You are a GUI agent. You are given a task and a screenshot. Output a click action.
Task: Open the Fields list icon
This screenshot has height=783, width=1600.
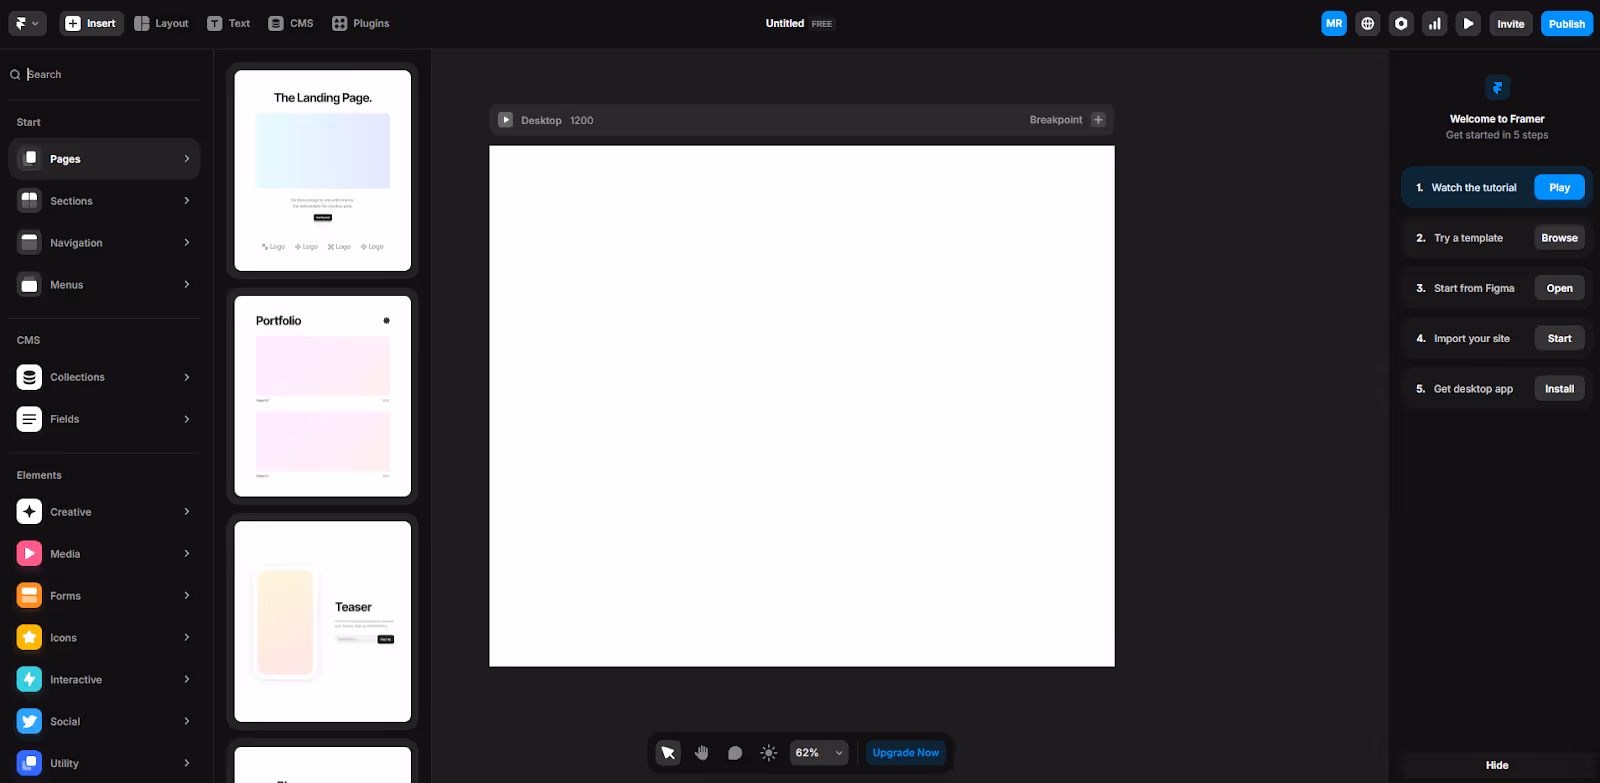[29, 419]
